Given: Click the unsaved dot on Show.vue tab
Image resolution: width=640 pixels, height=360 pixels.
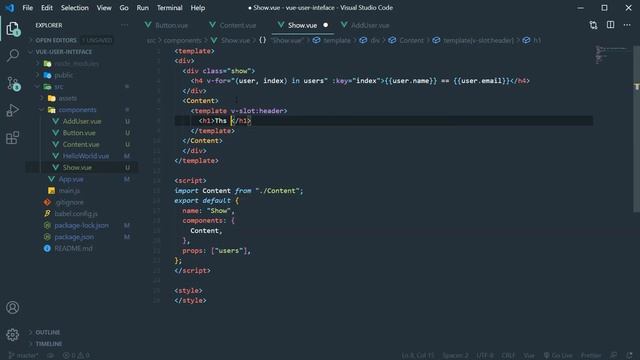Looking at the screenshot, I should point(326,25).
